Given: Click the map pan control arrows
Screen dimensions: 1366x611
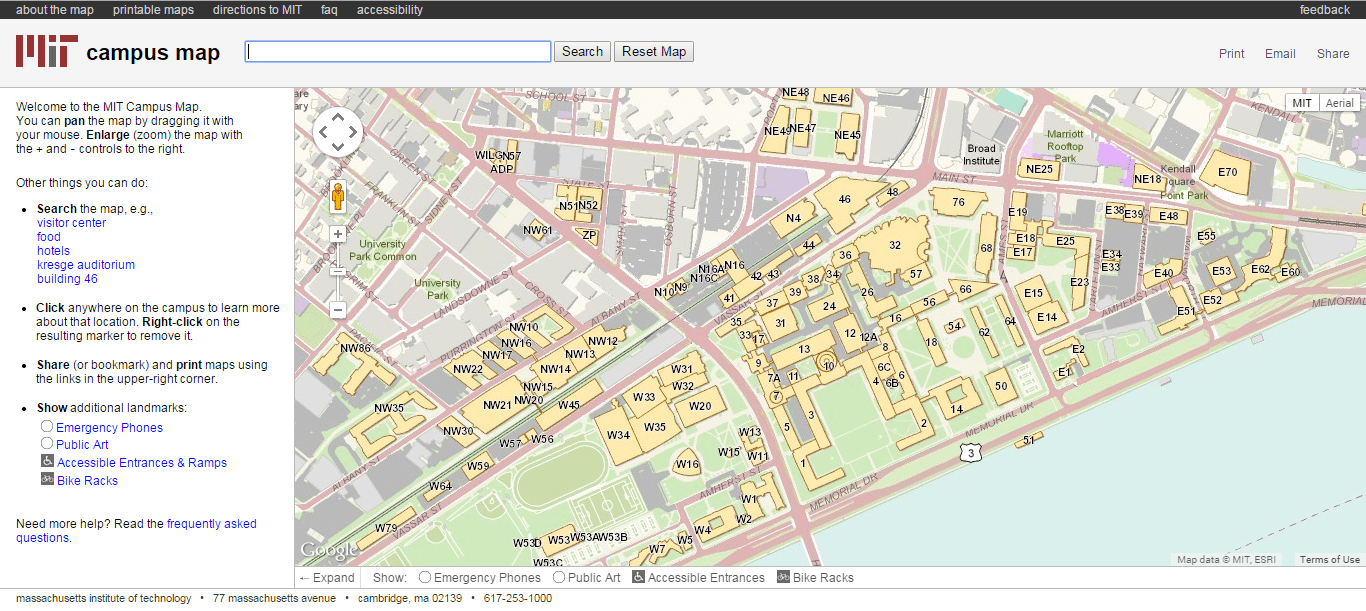Looking at the screenshot, I should 338,132.
